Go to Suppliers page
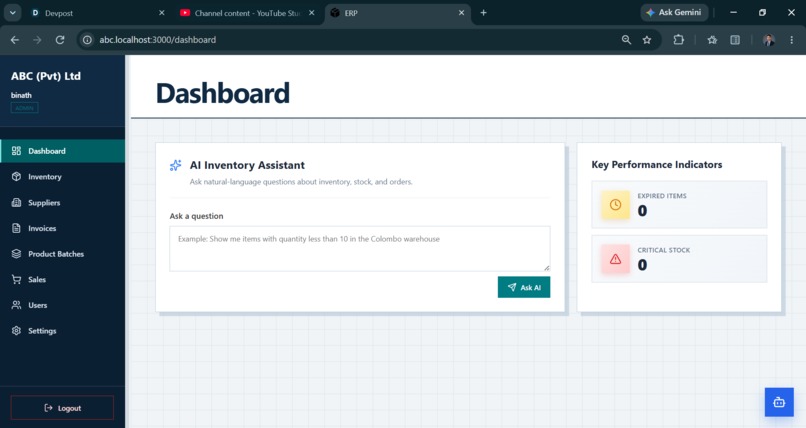Image resolution: width=806 pixels, height=428 pixels. tap(62, 202)
